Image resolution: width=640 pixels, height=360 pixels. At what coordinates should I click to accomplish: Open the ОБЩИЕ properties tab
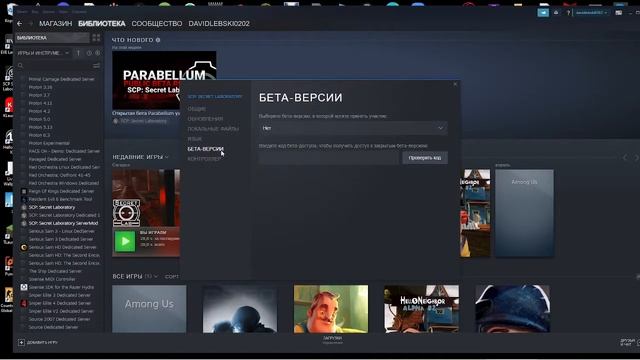(197, 109)
